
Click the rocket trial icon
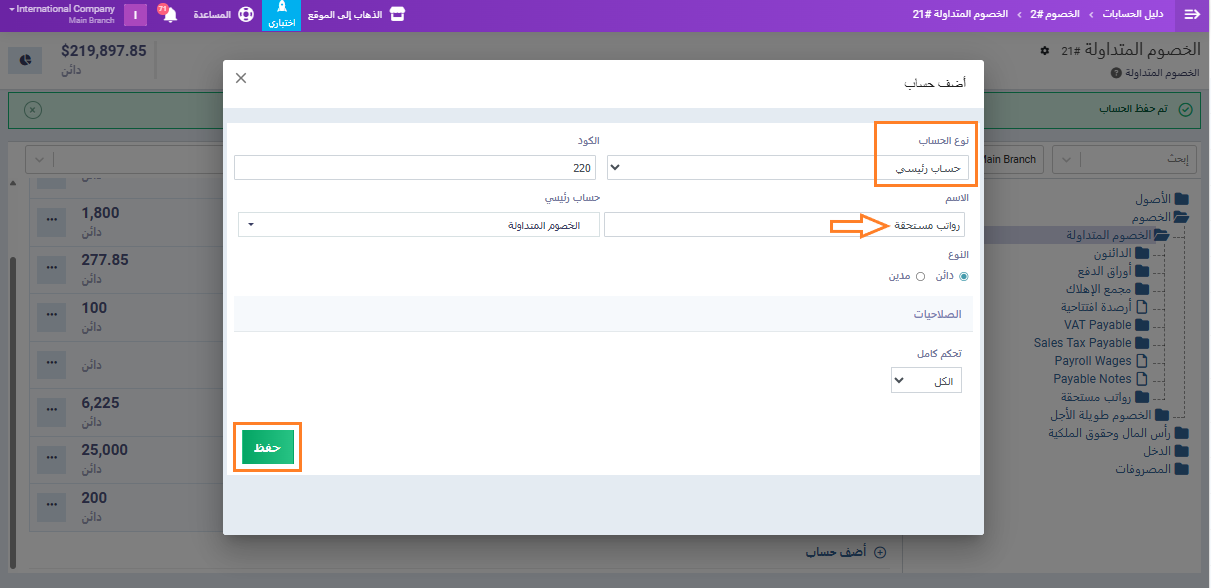(281, 9)
